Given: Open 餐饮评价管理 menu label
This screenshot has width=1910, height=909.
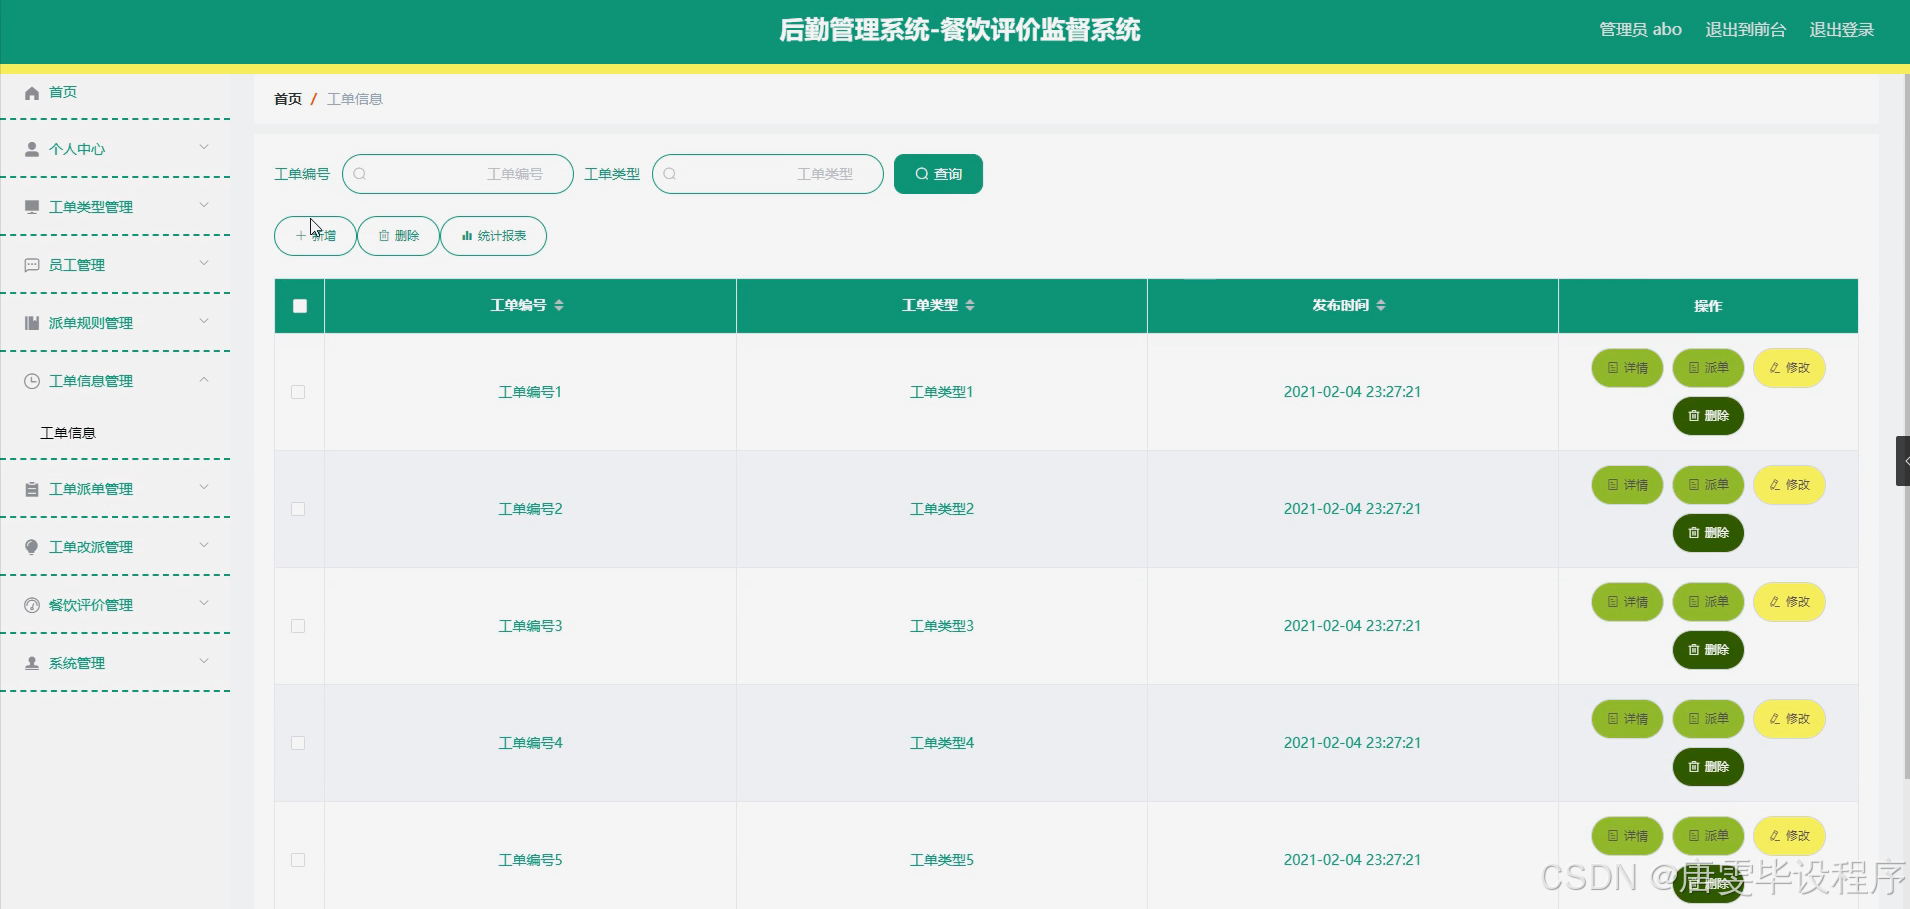Looking at the screenshot, I should pyautogui.click(x=91, y=605).
